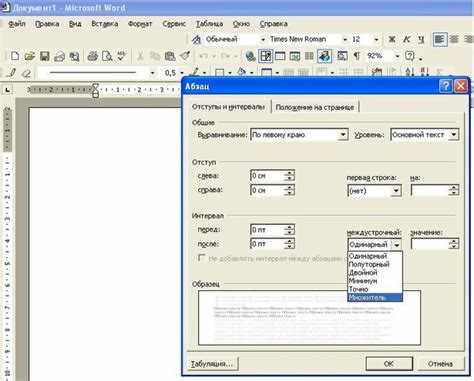Click the Sort Ascending icon

[409, 72]
